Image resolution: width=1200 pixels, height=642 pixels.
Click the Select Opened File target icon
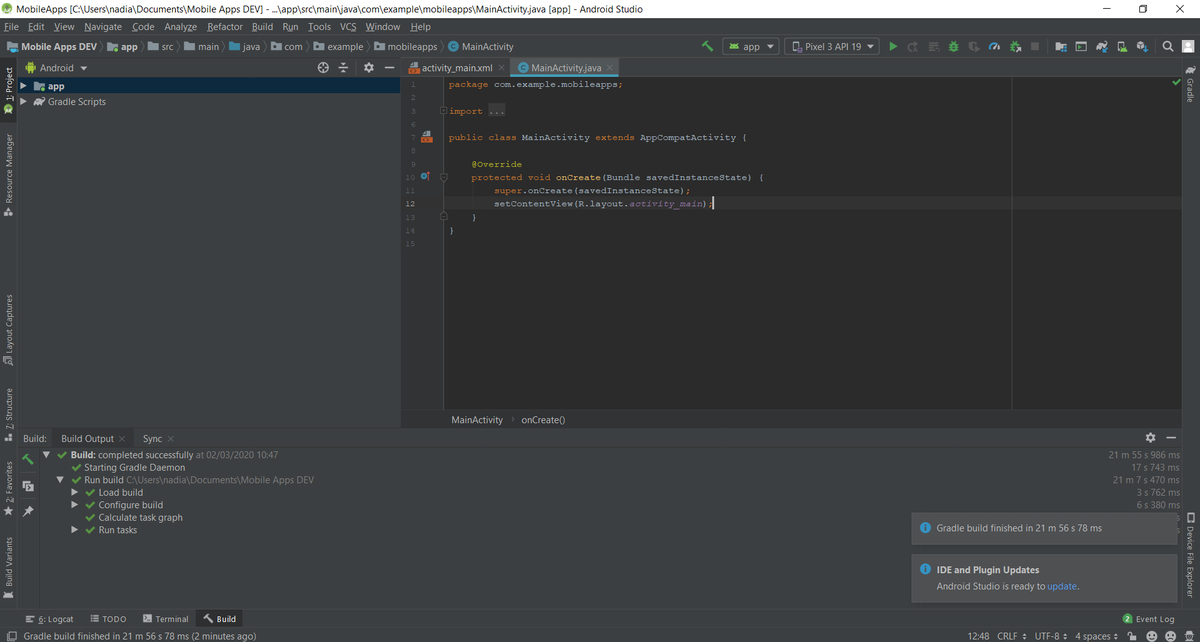pos(323,68)
